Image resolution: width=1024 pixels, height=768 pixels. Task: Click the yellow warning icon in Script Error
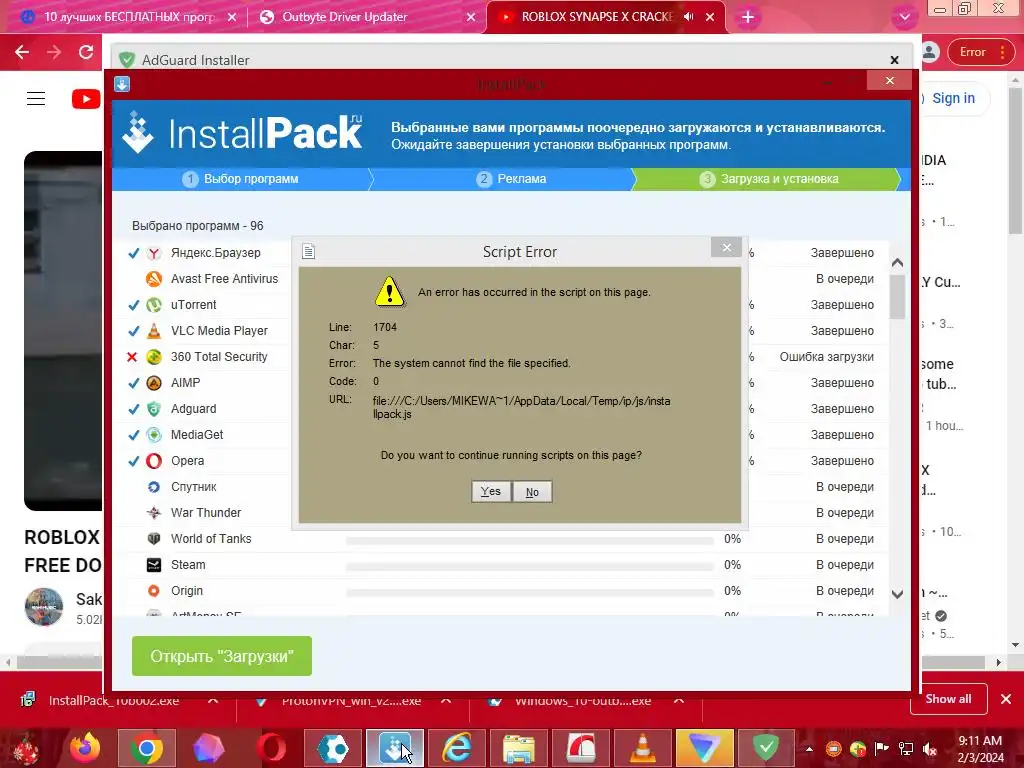click(390, 291)
